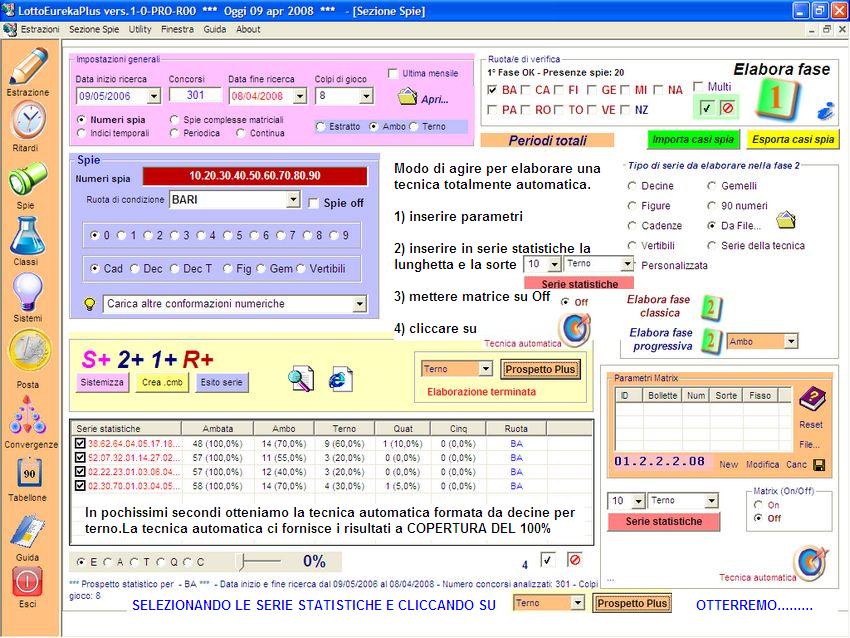Click the Elabora fase classica 2 icon
The height and width of the screenshot is (638, 850).
point(711,307)
